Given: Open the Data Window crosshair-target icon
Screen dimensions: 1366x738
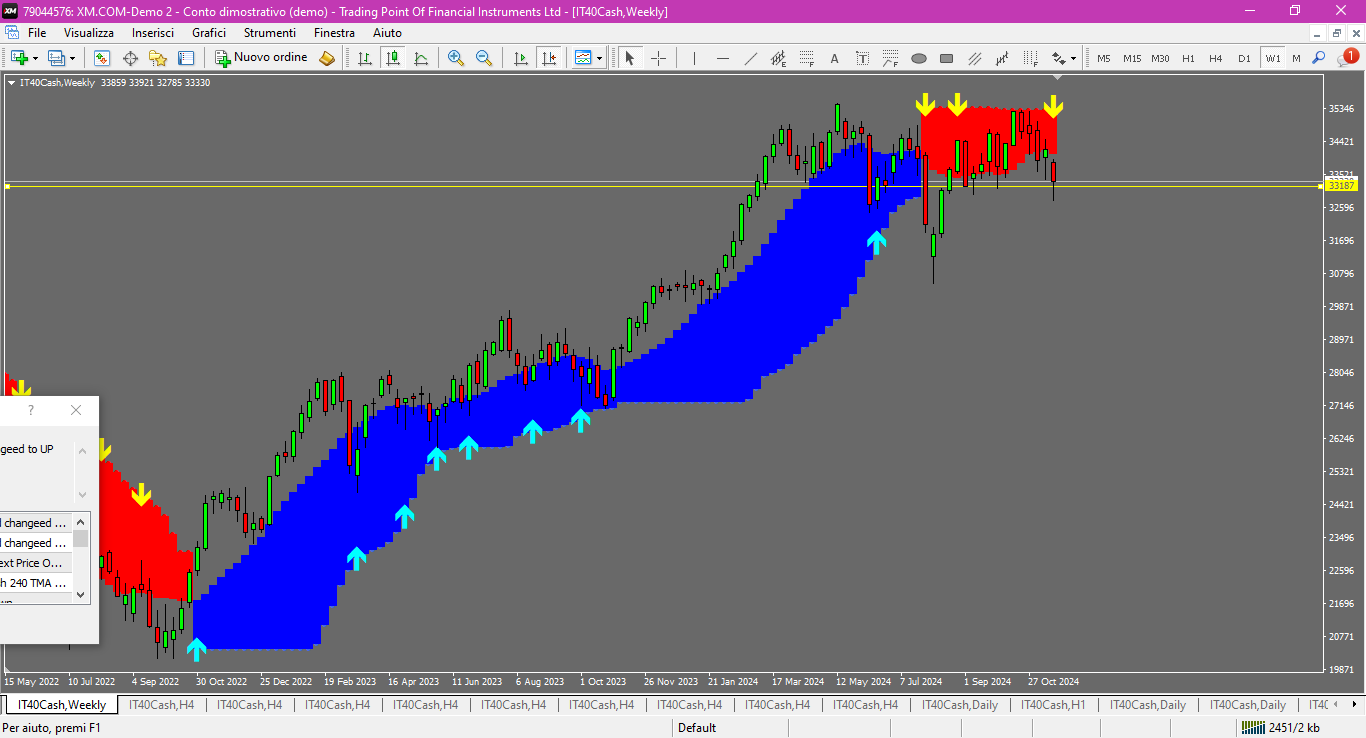Looking at the screenshot, I should (130, 58).
